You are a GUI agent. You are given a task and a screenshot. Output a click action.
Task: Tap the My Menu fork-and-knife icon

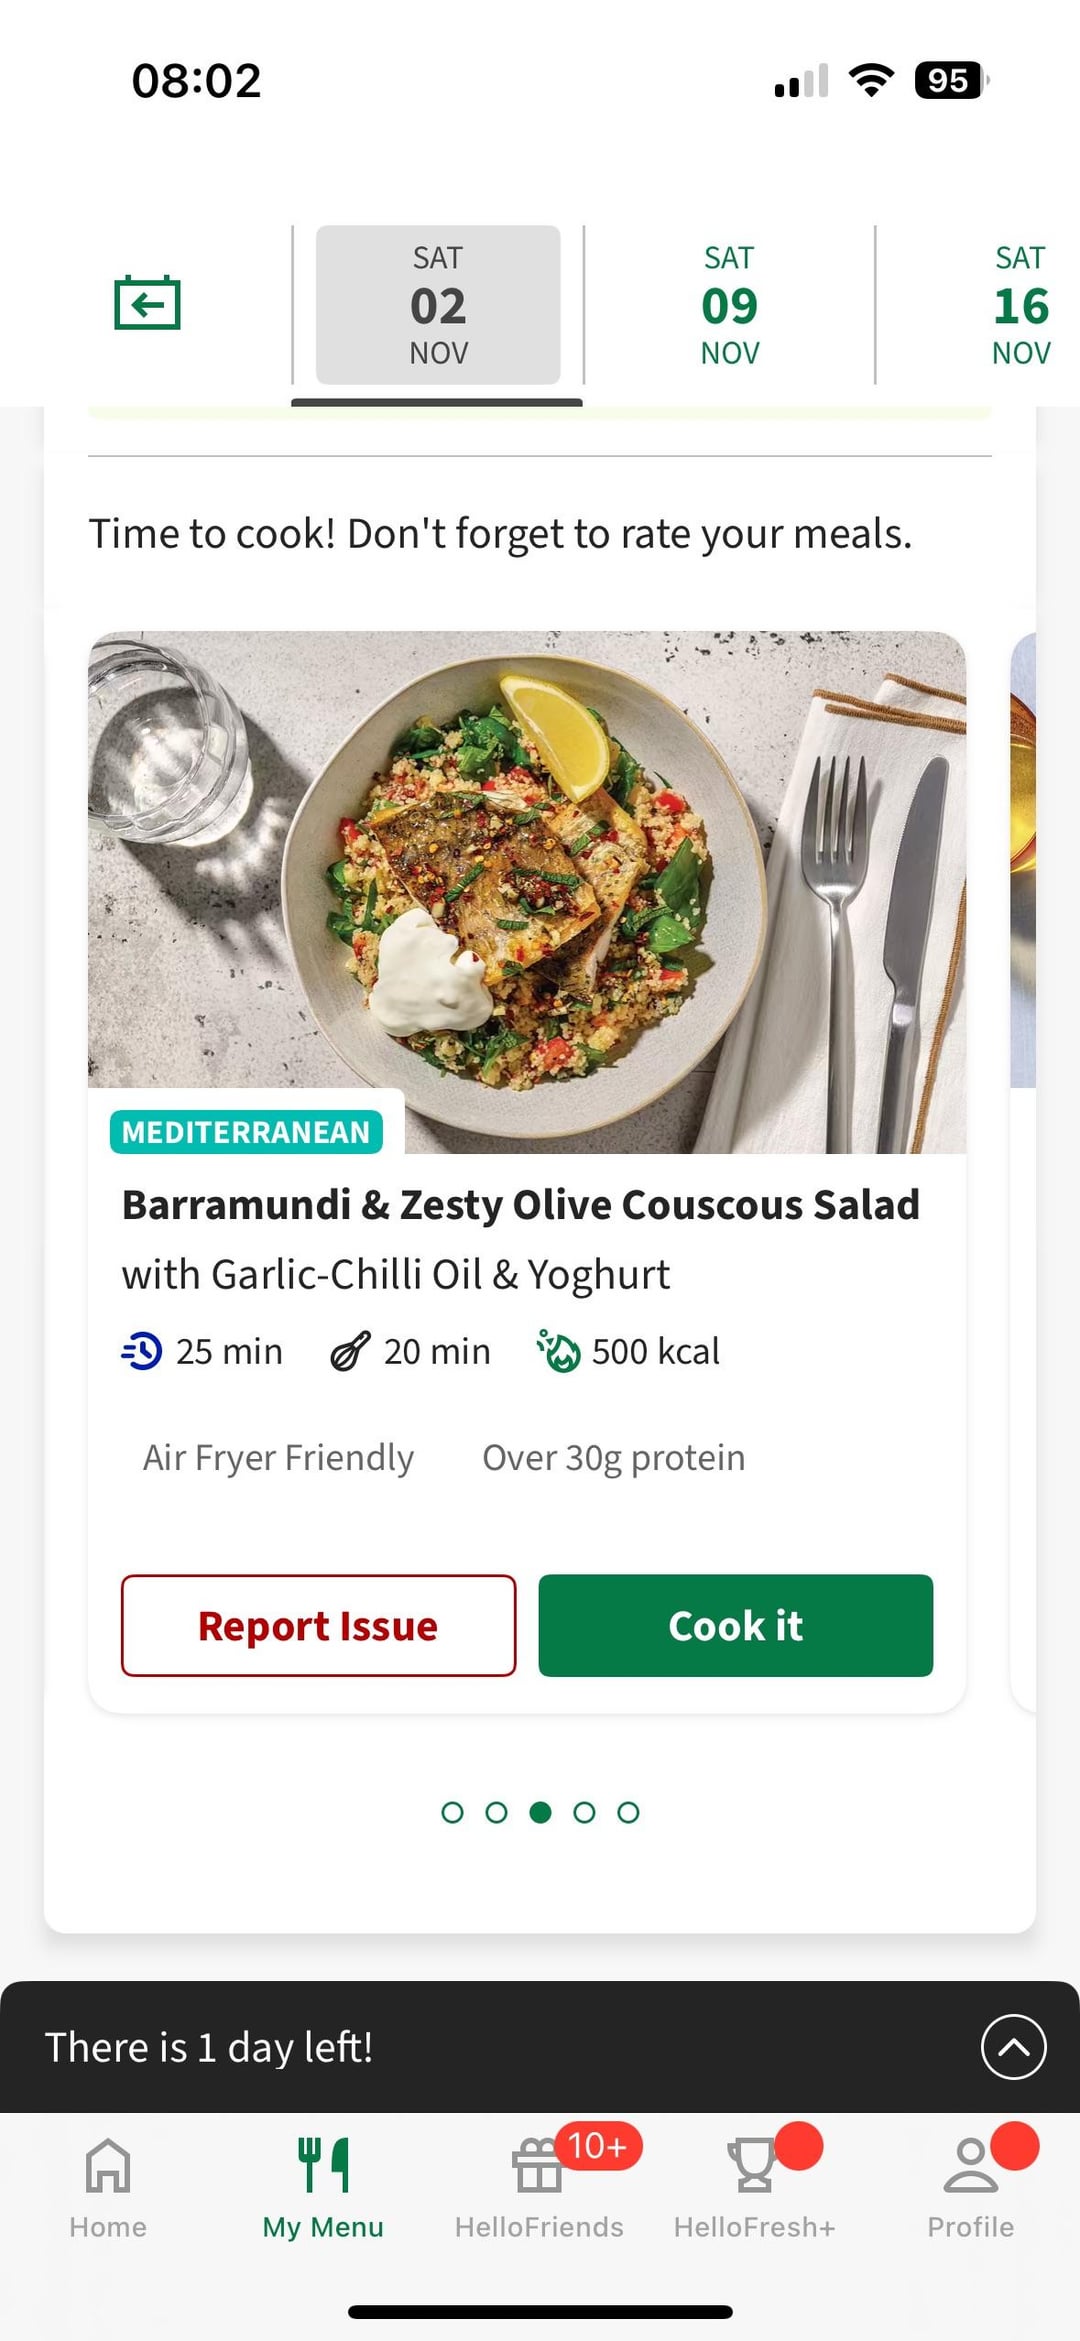323,2164
